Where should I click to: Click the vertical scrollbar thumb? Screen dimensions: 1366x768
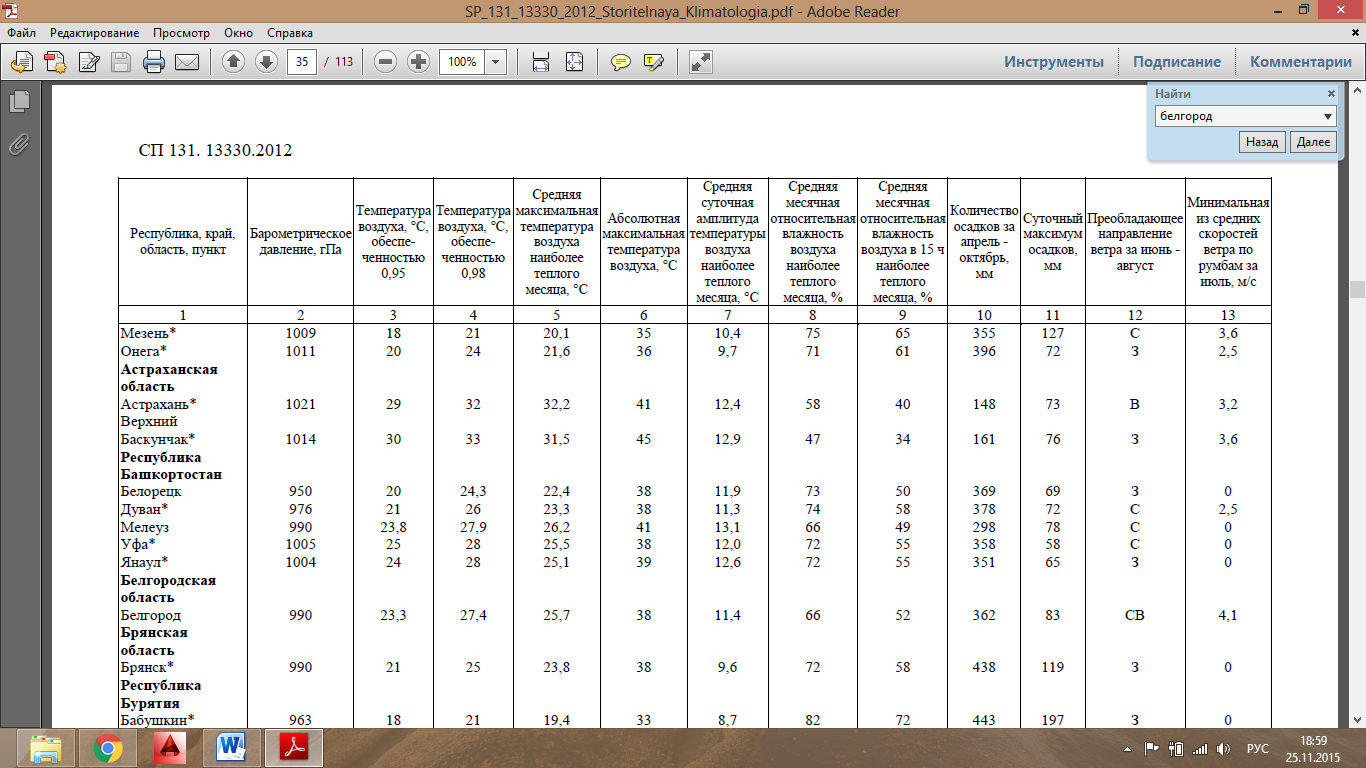click(1357, 290)
